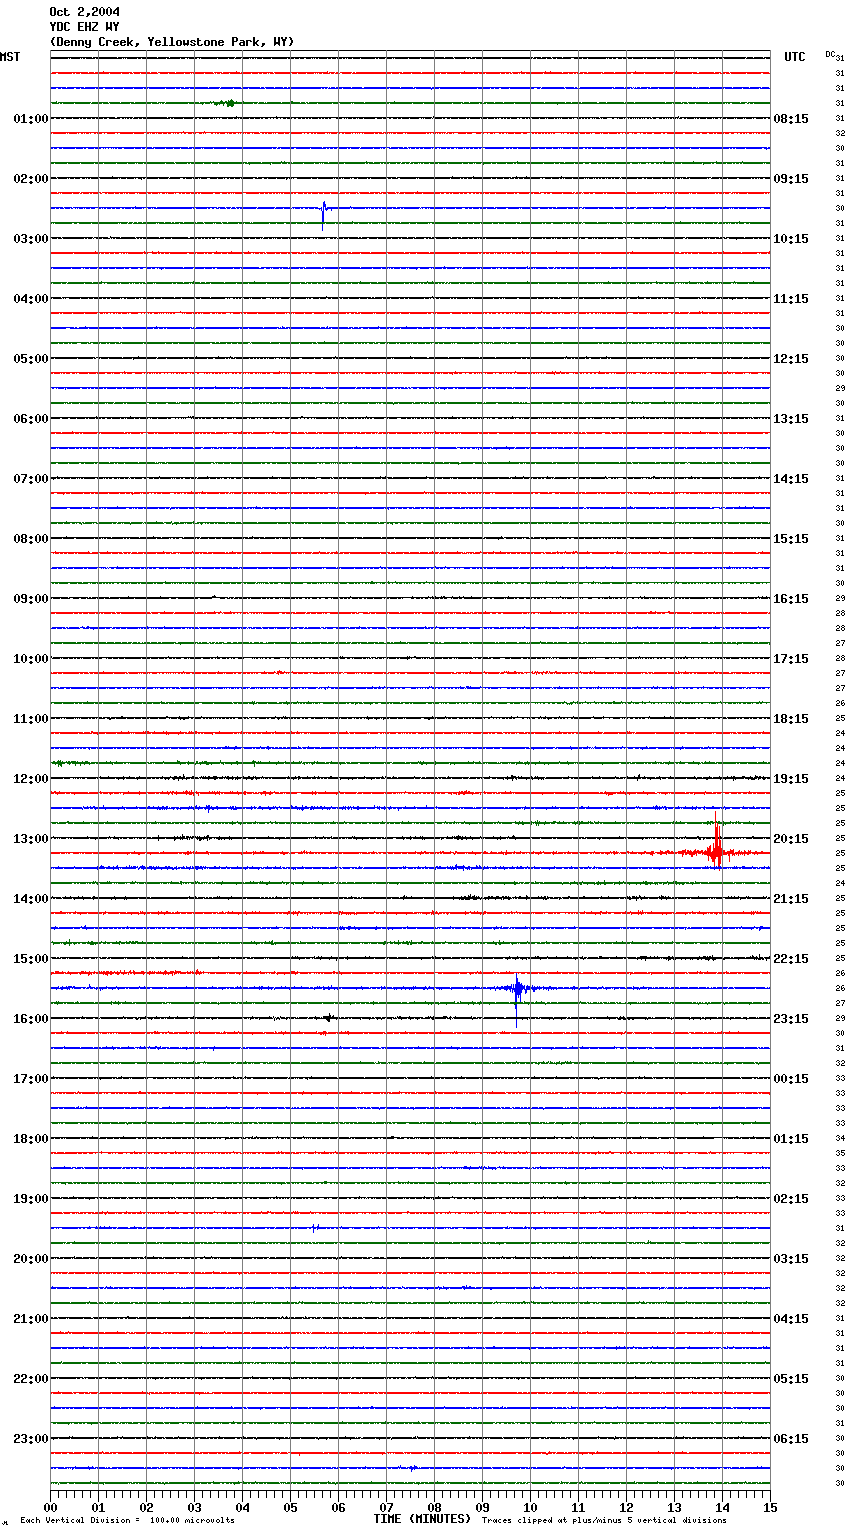Select the '16:00' MST hour label
Image resolution: width=850 pixels, height=1534 pixels.
[x=30, y=1019]
